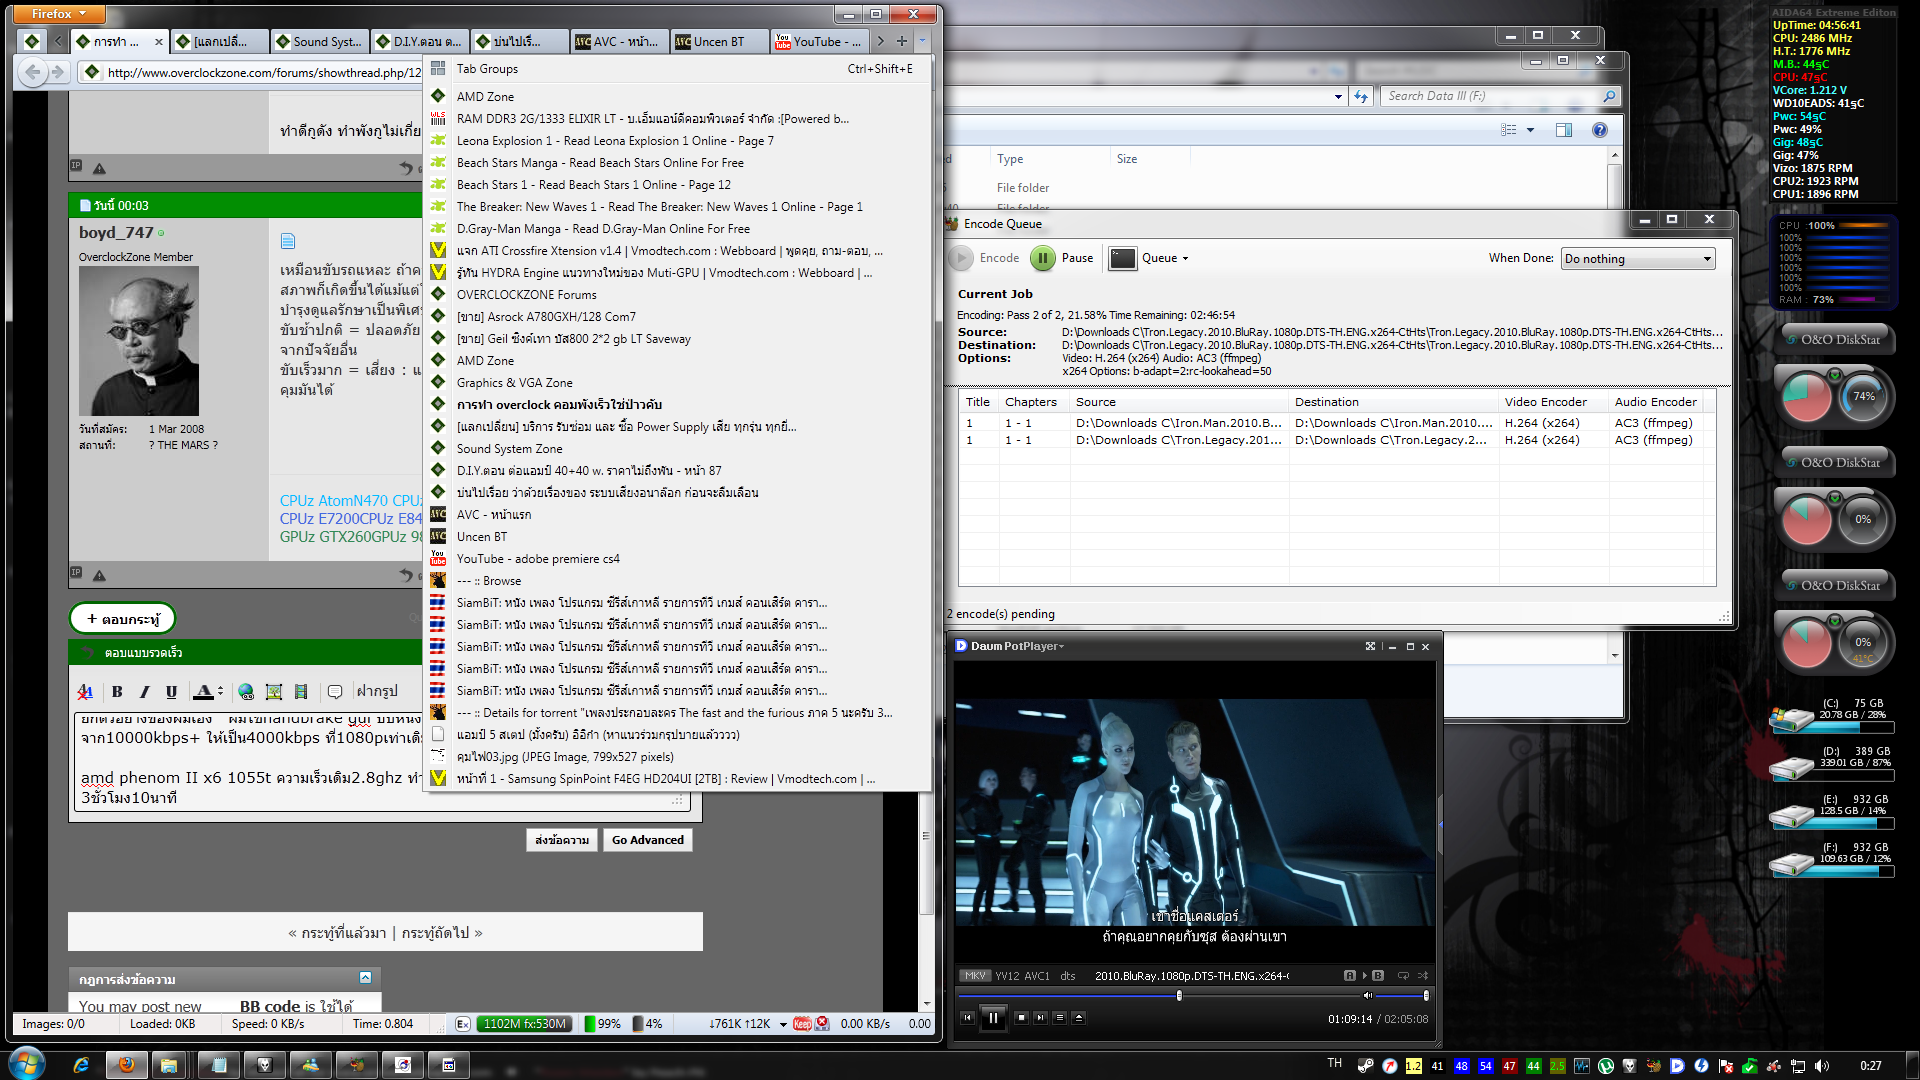Open the orange Firefox menu button

coord(58,14)
